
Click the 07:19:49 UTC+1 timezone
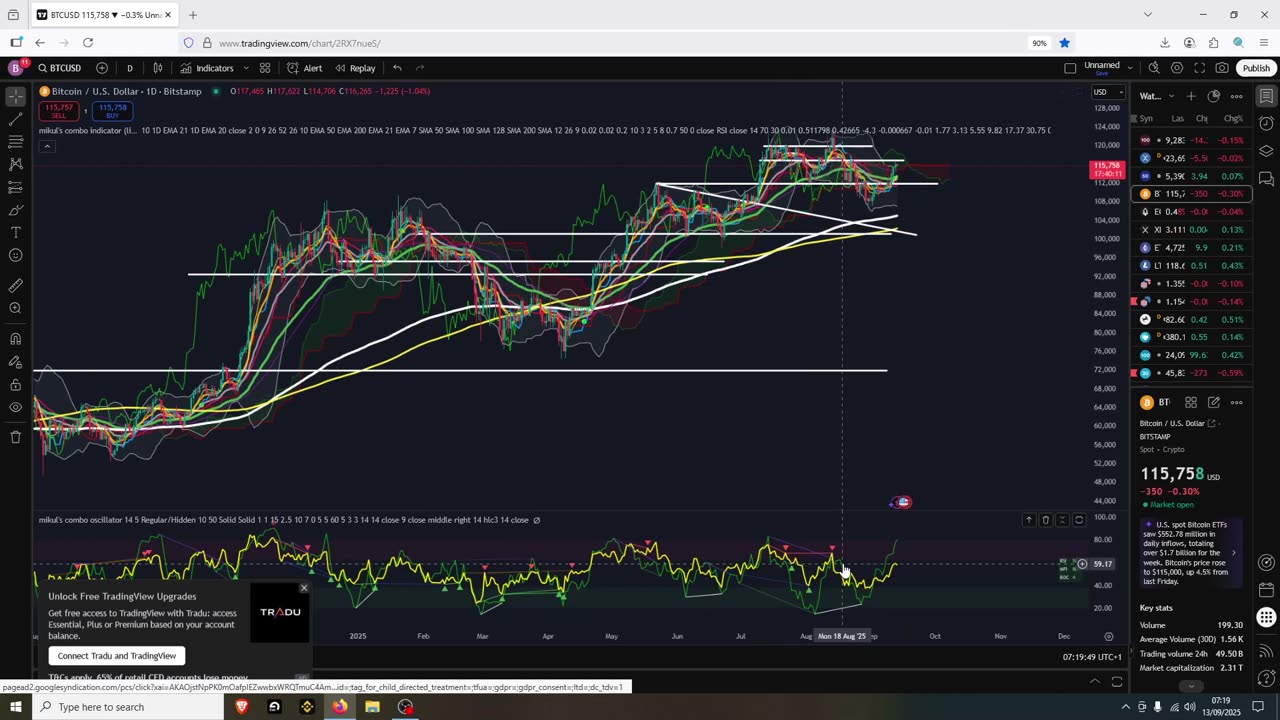[x=1094, y=657]
